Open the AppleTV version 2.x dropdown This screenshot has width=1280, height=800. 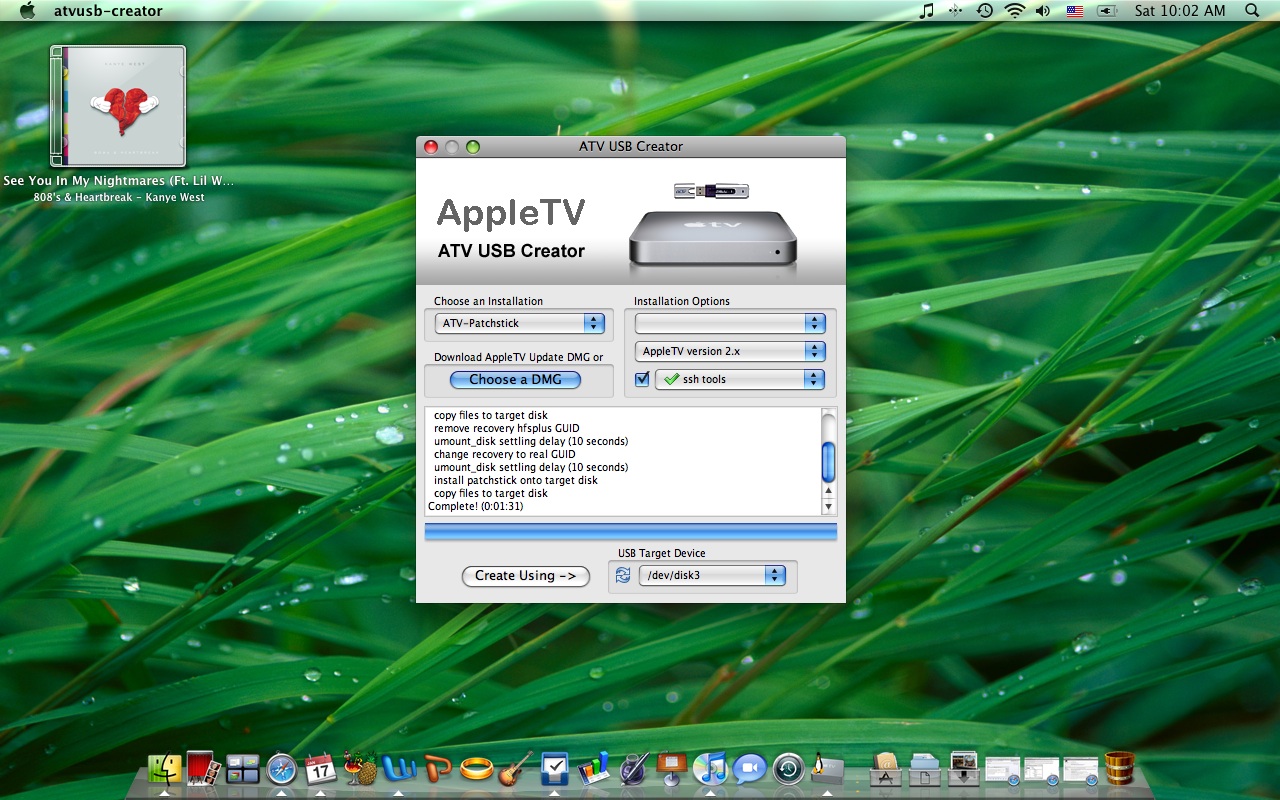tap(730, 351)
